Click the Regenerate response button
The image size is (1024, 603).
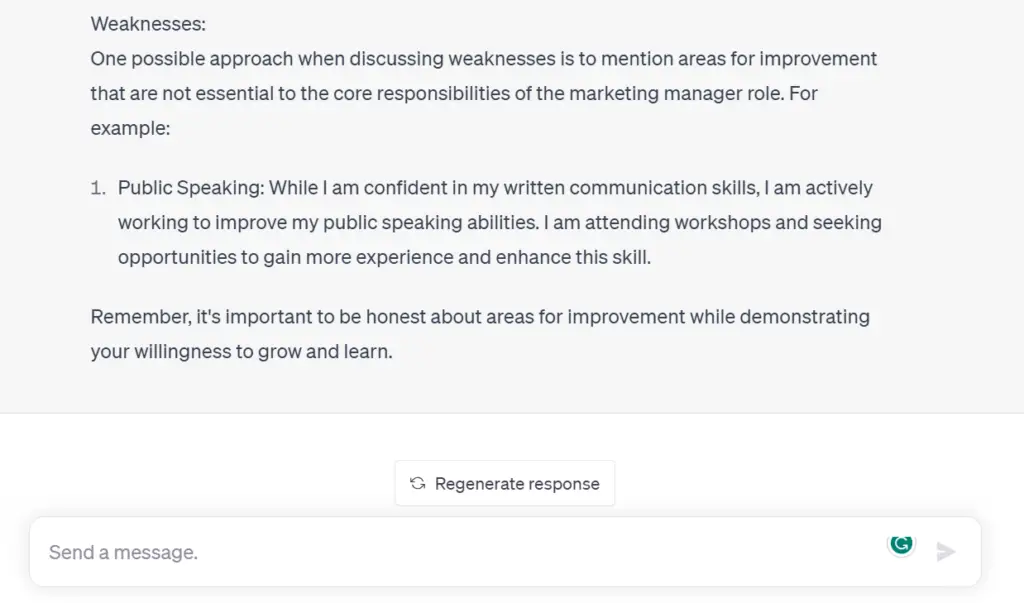tap(505, 483)
